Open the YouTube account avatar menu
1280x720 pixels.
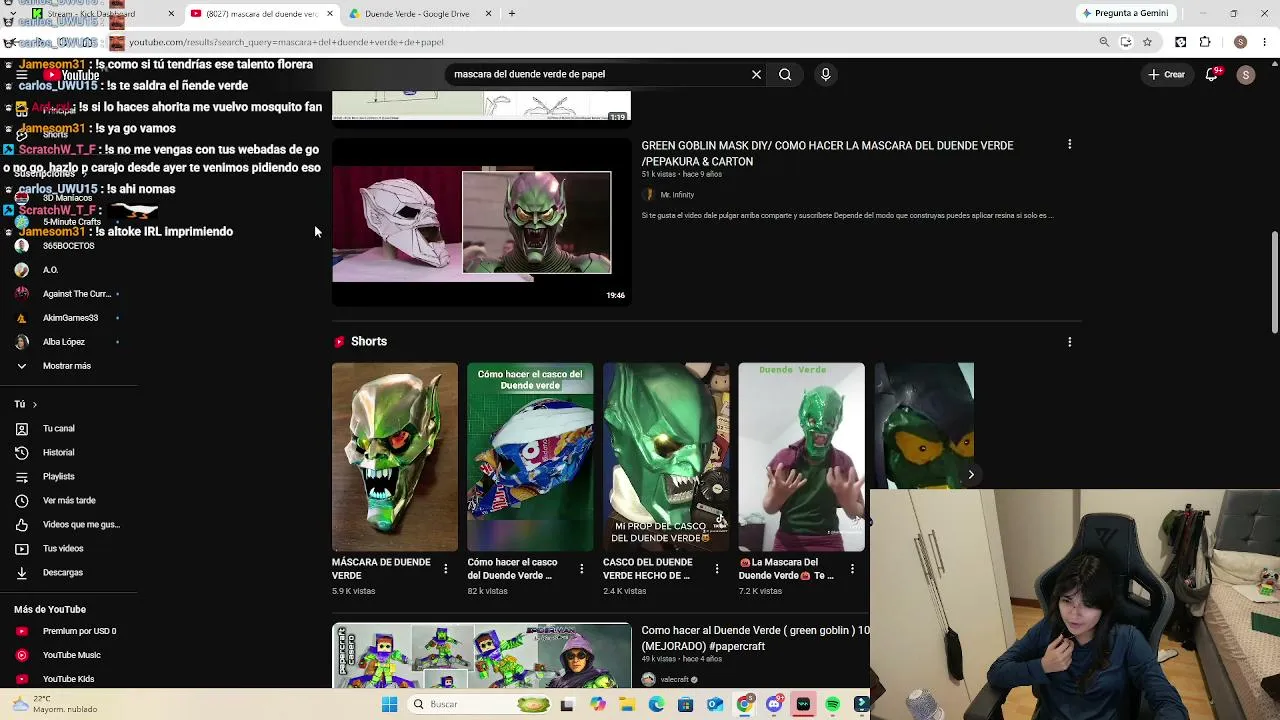tap(1245, 74)
